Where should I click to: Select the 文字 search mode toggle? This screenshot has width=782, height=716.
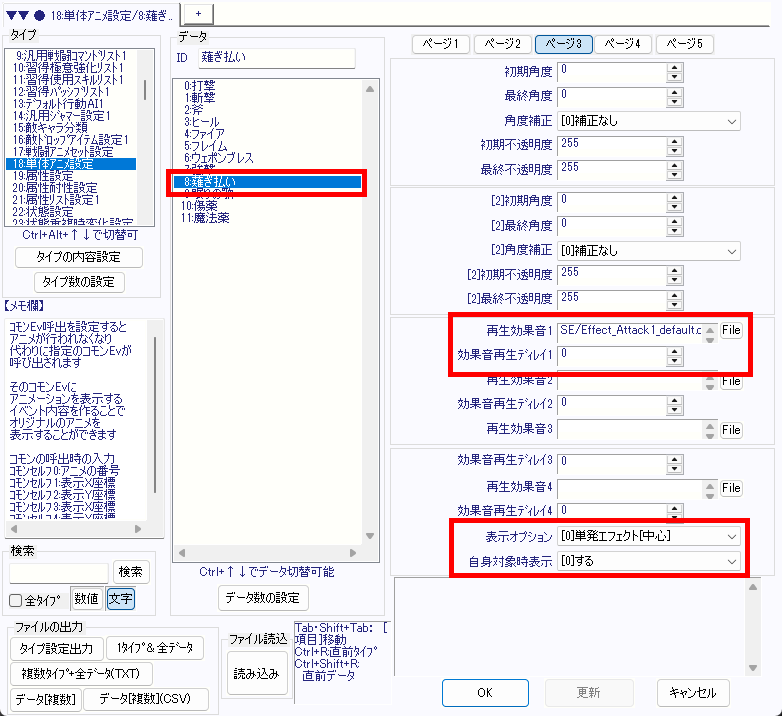[119, 599]
